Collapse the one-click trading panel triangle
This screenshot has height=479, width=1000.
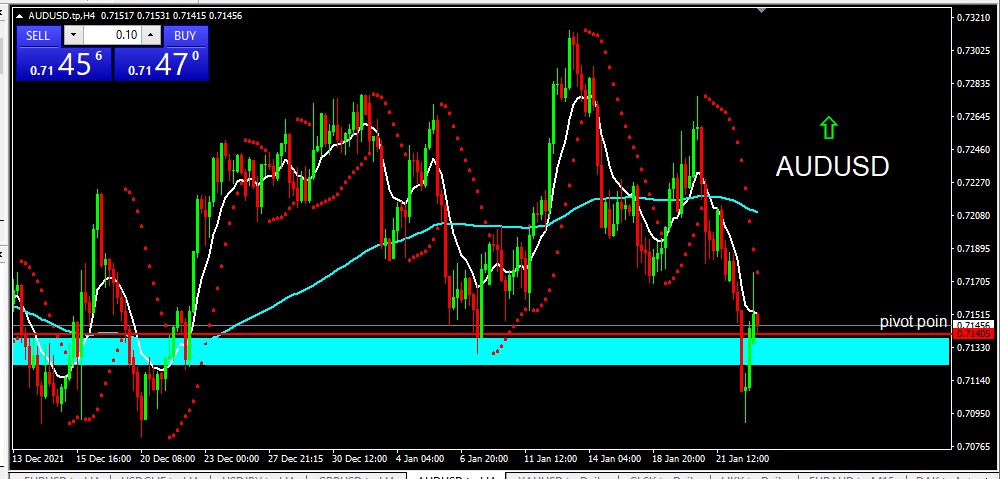pos(19,15)
